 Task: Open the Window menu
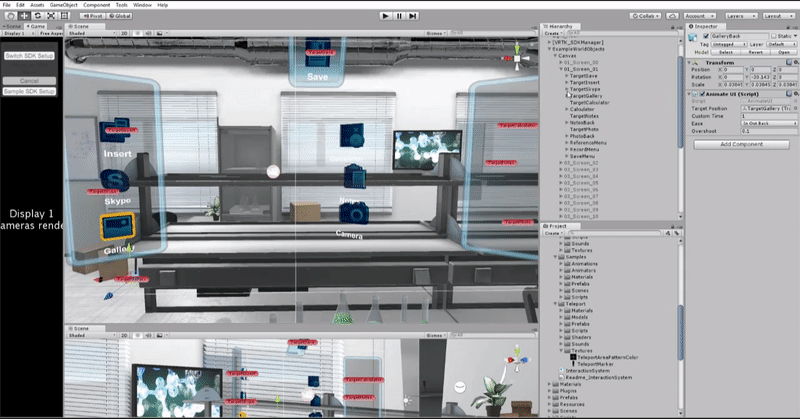142,5
